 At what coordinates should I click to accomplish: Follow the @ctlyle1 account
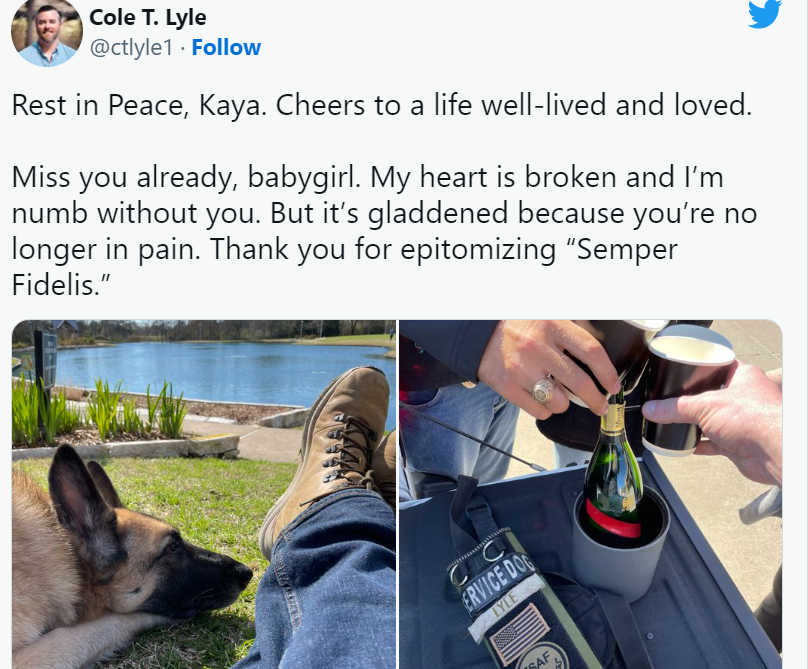point(226,47)
